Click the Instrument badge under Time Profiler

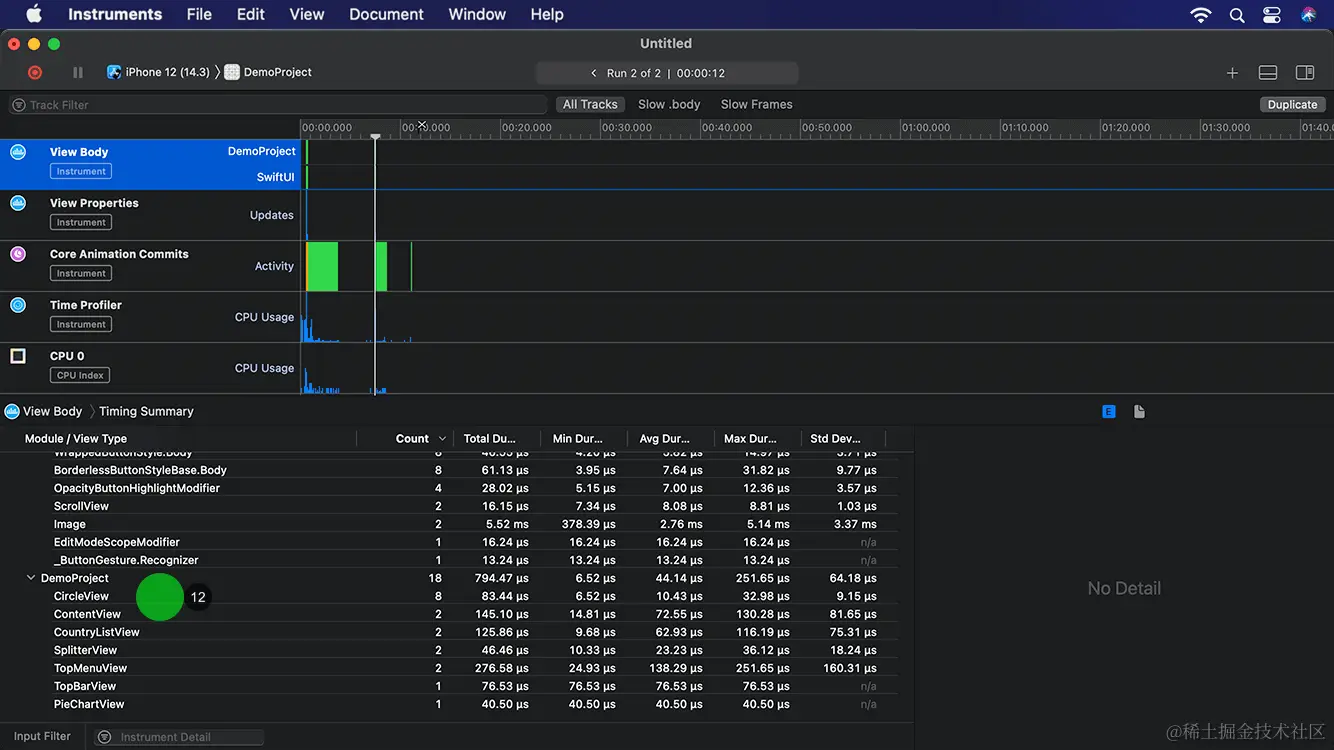[81, 325]
